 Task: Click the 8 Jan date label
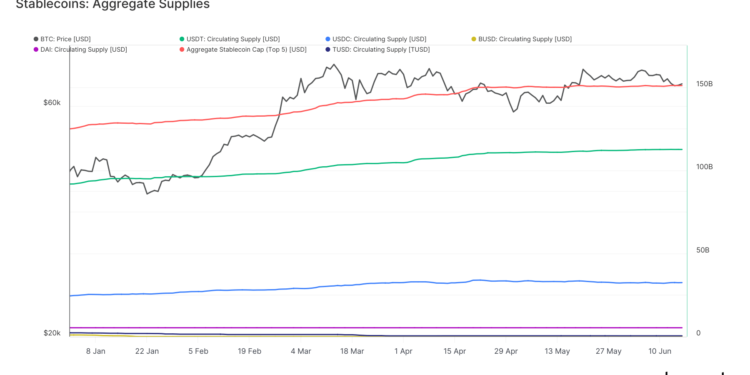pos(96,351)
